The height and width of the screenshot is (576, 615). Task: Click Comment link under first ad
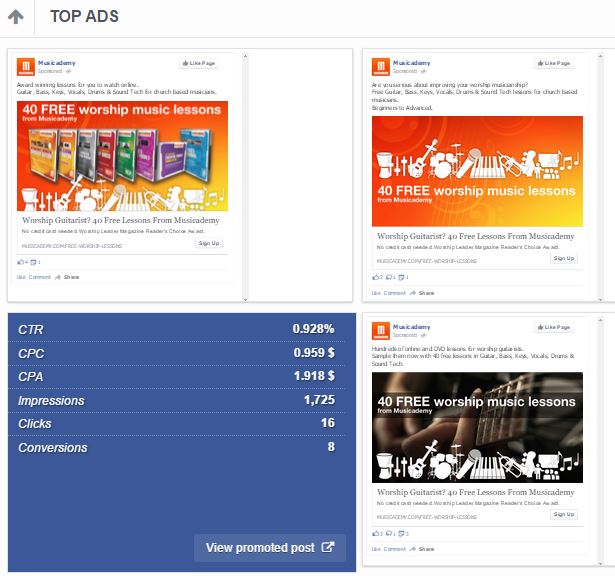(40, 277)
